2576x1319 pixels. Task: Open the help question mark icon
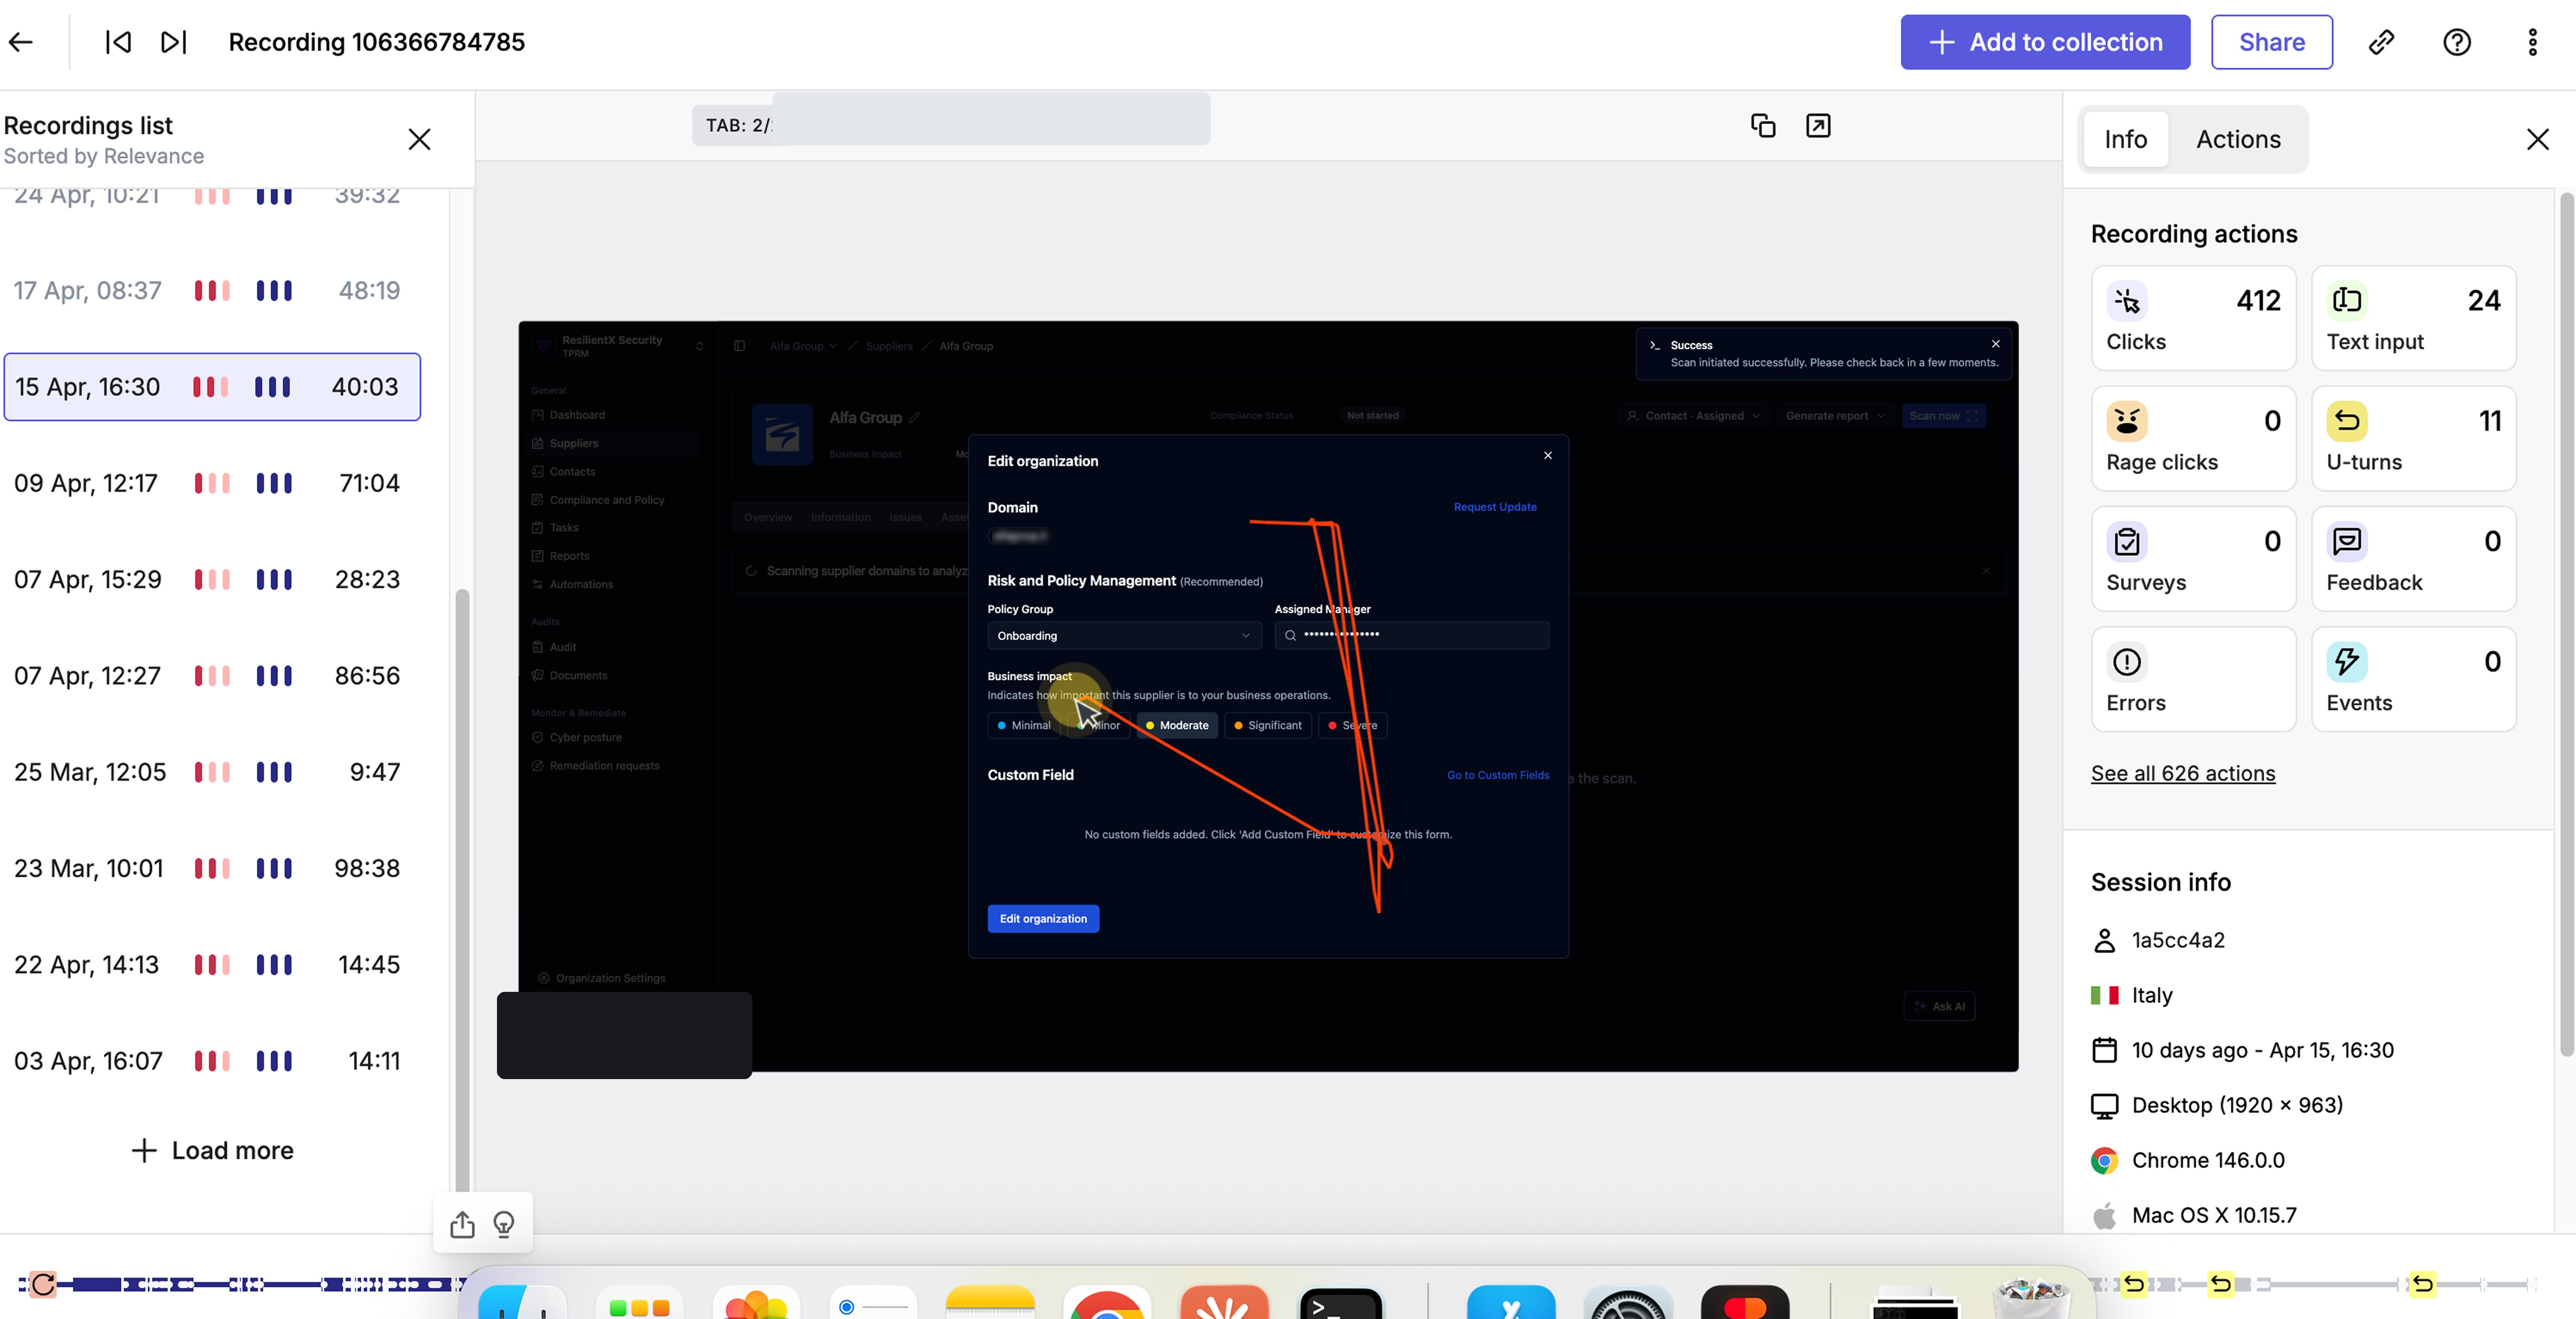tap(2457, 42)
